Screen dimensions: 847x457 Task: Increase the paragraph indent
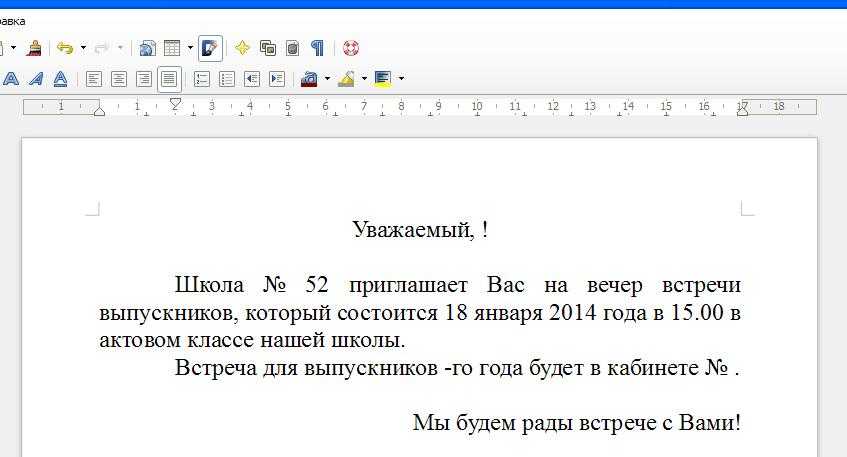[277, 78]
